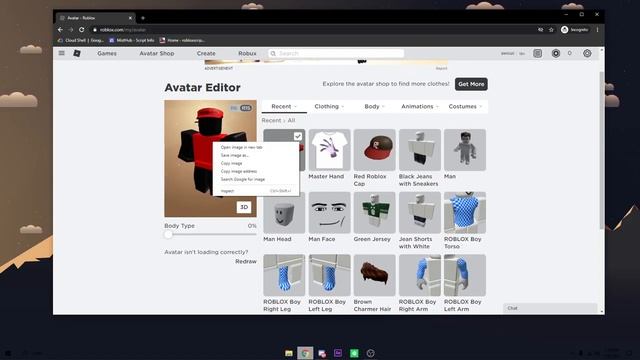Expand the Body dropdown tab
Viewport: 640px width, 360px height.
(374, 106)
